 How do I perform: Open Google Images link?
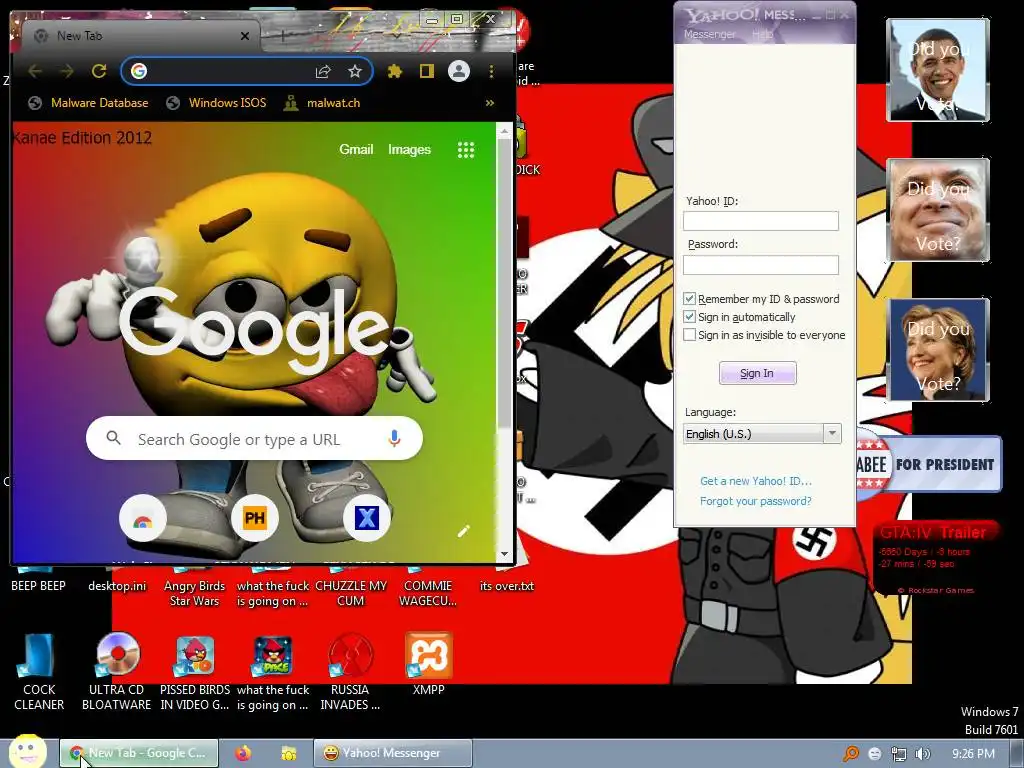click(x=409, y=150)
